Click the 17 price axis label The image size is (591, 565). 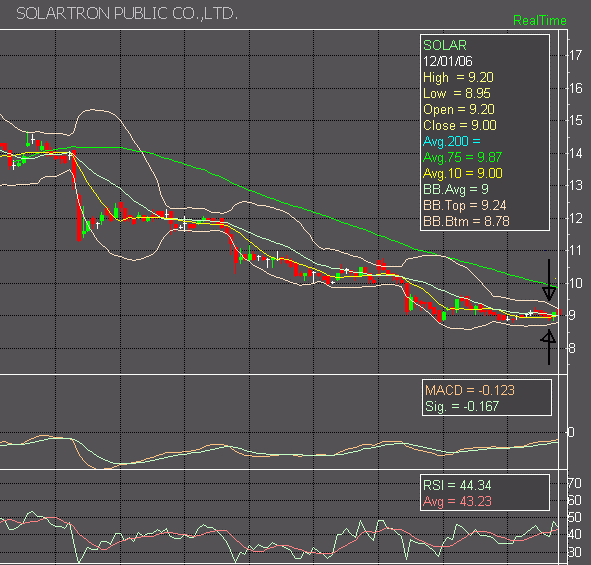pos(576,56)
